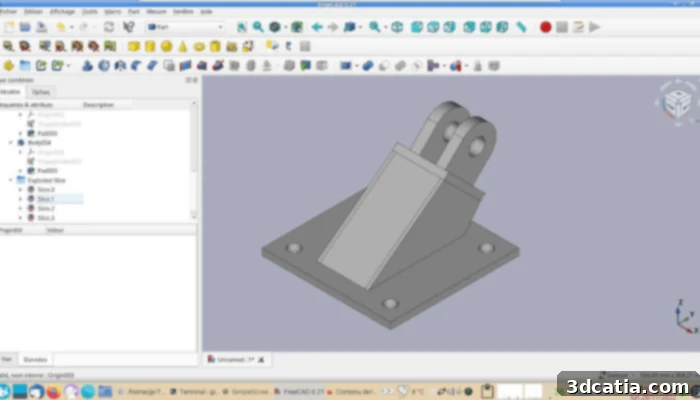
Task: Collapse the Body004 tree node
Action: [11, 143]
